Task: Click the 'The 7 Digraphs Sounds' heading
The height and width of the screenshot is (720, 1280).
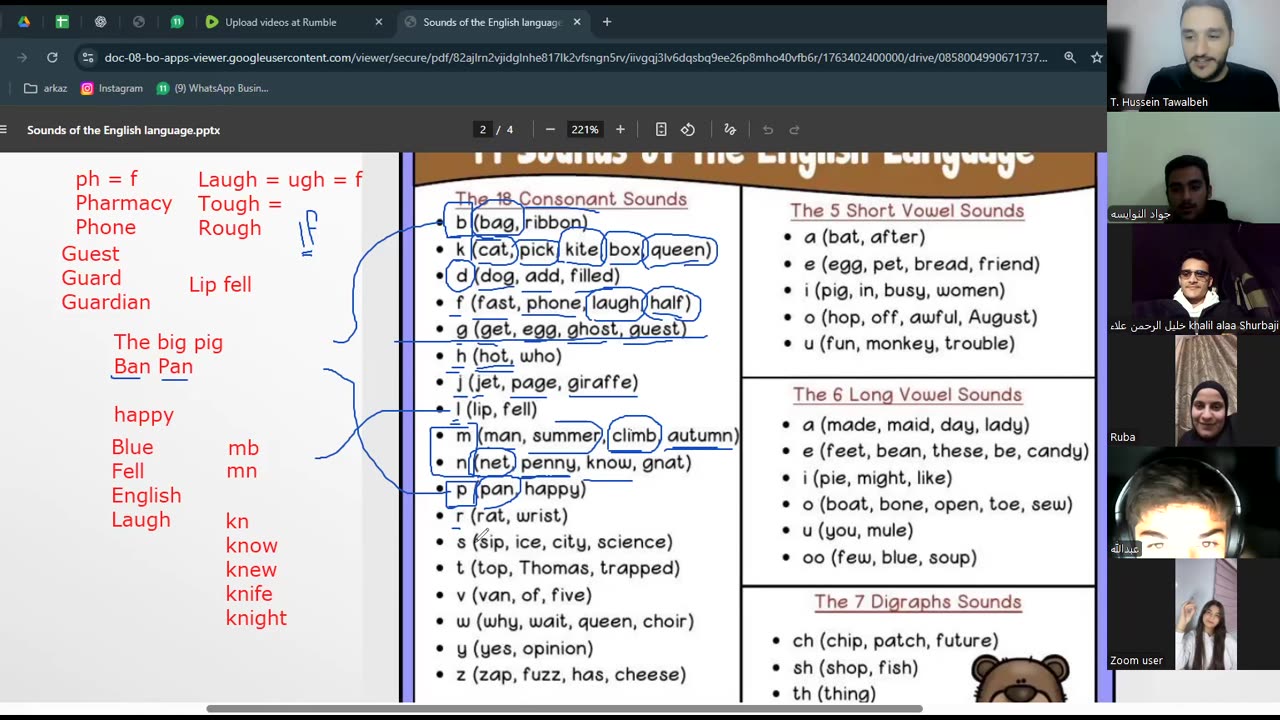Action: click(917, 602)
